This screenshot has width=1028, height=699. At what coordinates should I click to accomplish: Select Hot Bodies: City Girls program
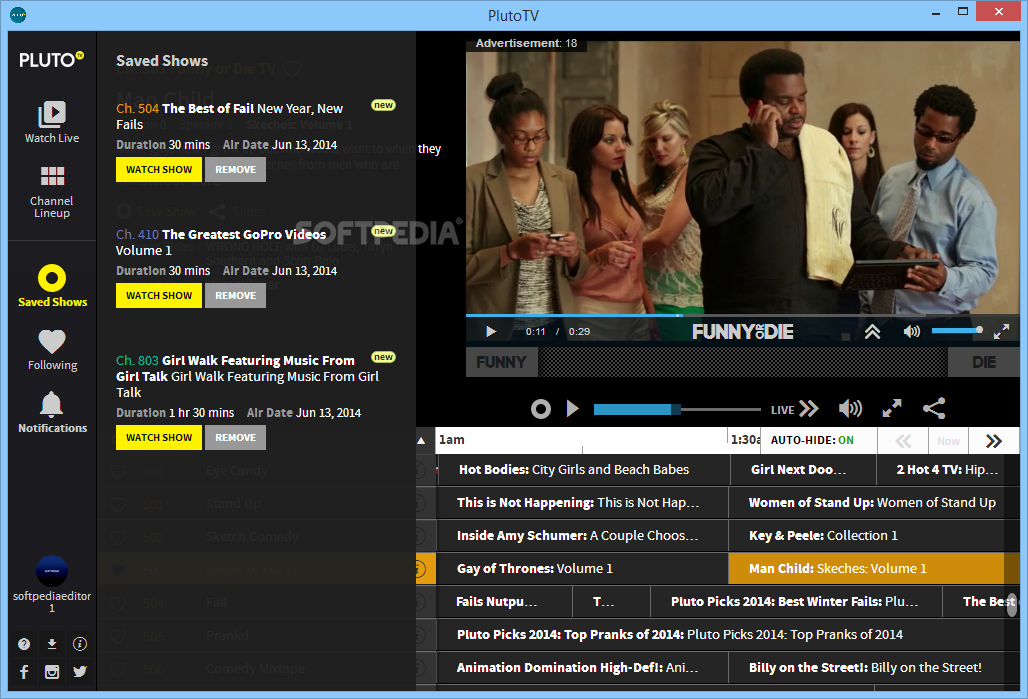pyautogui.click(x=583, y=469)
